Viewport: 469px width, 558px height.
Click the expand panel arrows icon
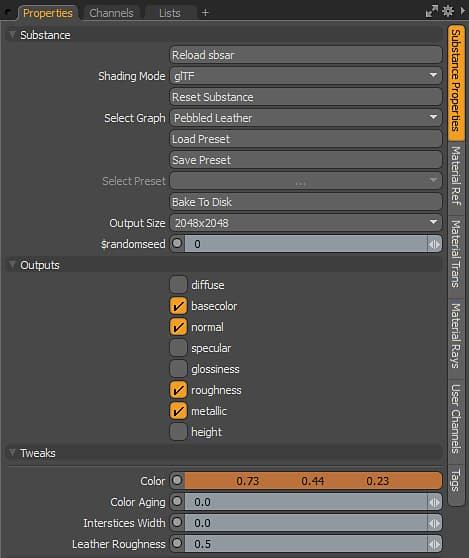click(x=432, y=11)
